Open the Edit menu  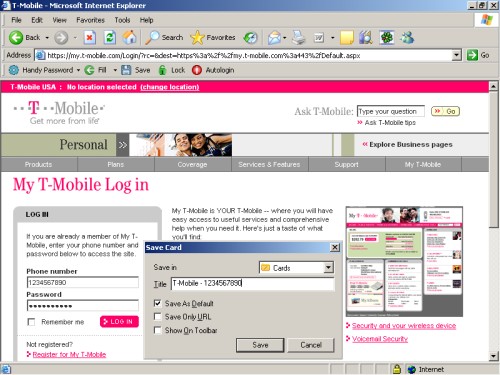click(37, 20)
